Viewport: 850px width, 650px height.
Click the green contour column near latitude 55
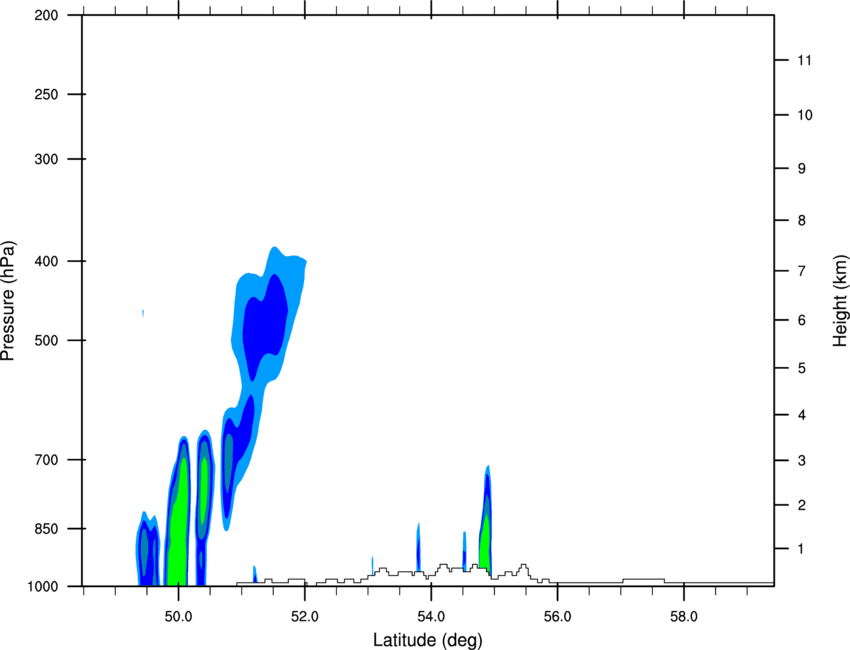[485, 542]
